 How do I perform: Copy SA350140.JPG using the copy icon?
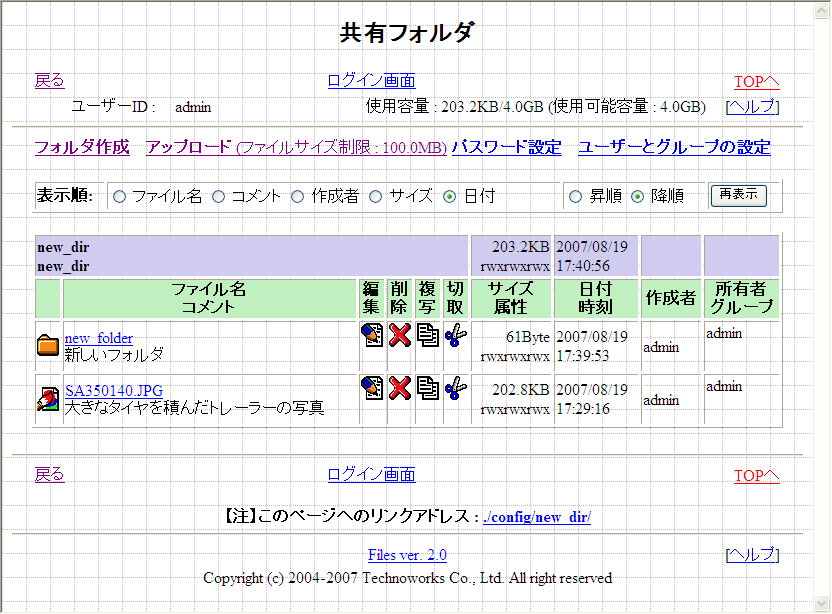click(x=428, y=388)
